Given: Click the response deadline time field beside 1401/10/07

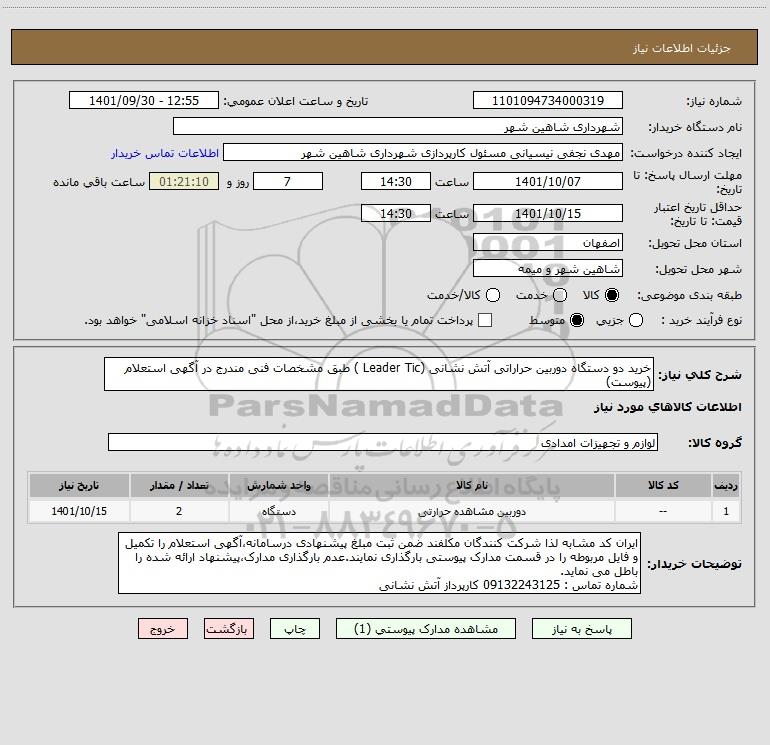Looking at the screenshot, I should tap(396, 181).
